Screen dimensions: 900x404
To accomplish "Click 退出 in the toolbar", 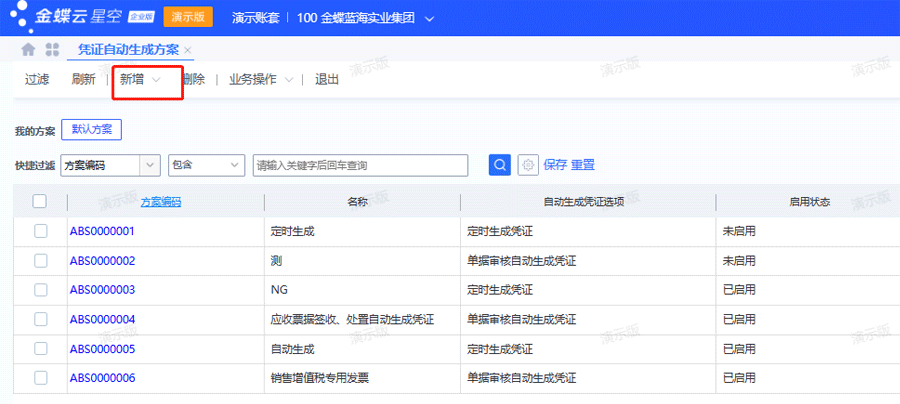I will pyautogui.click(x=327, y=80).
